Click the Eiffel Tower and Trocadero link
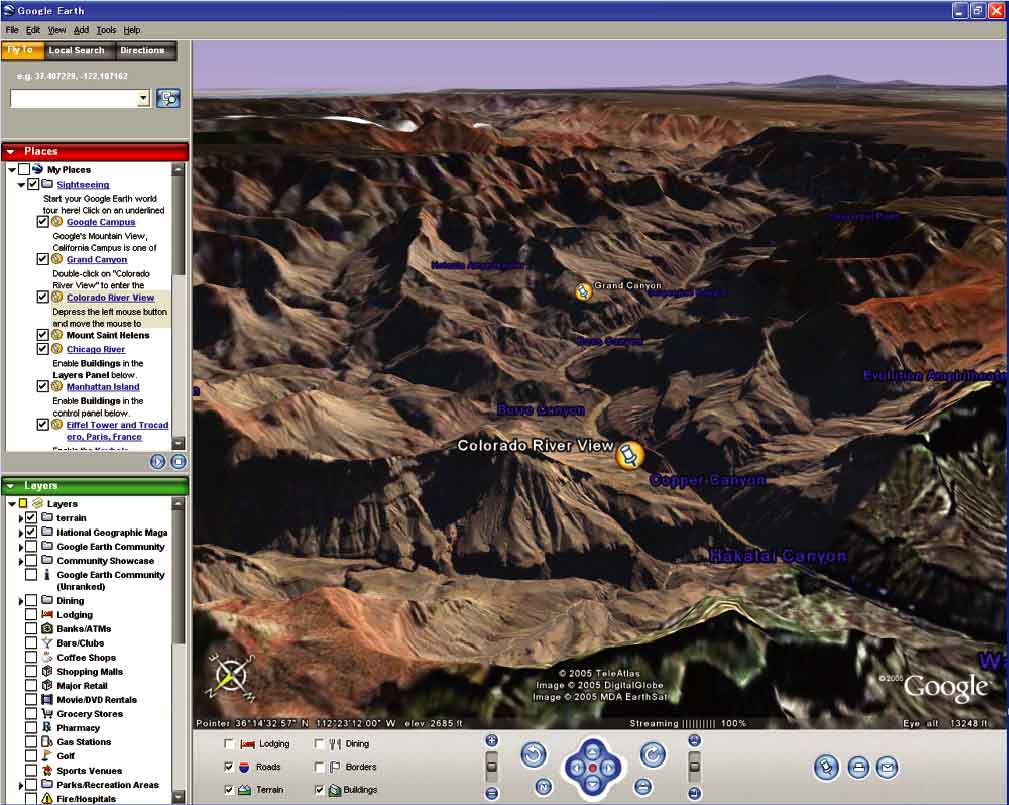 point(117,431)
